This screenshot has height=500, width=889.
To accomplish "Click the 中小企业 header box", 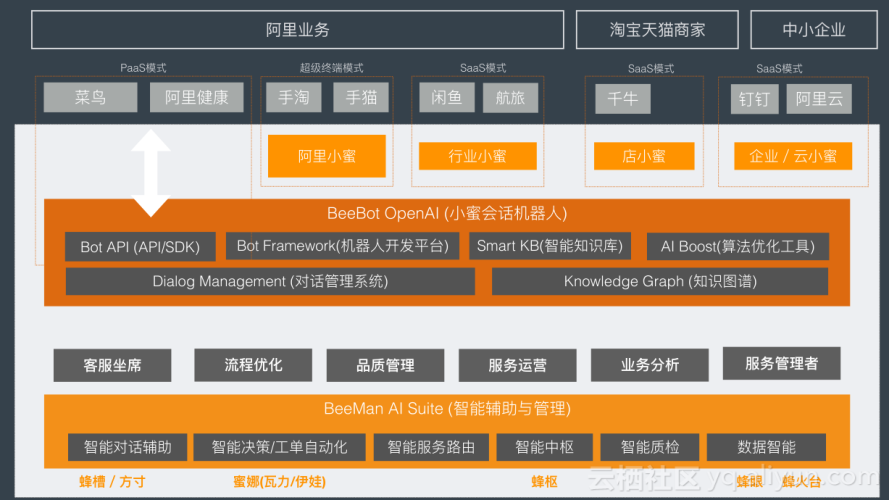I will point(814,29).
